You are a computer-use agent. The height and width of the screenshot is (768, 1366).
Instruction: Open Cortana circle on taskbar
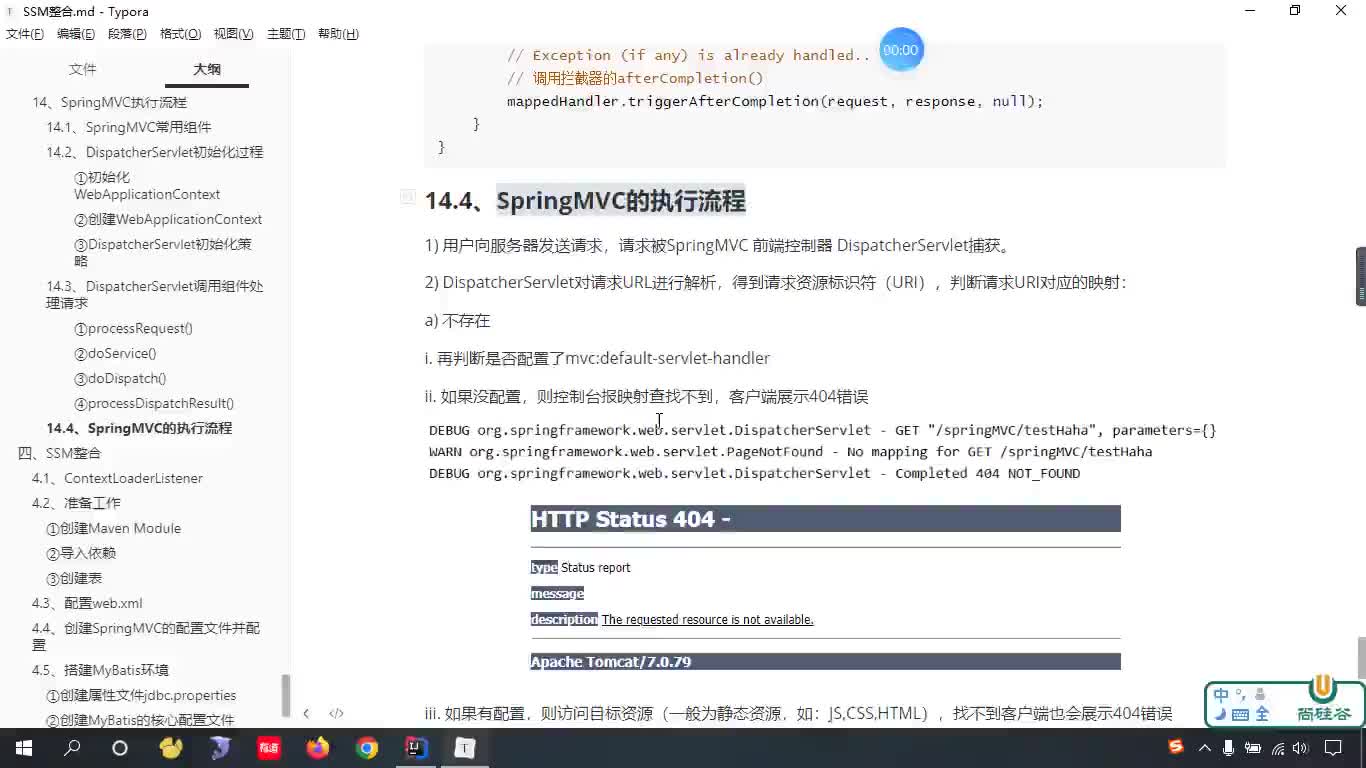click(x=119, y=747)
